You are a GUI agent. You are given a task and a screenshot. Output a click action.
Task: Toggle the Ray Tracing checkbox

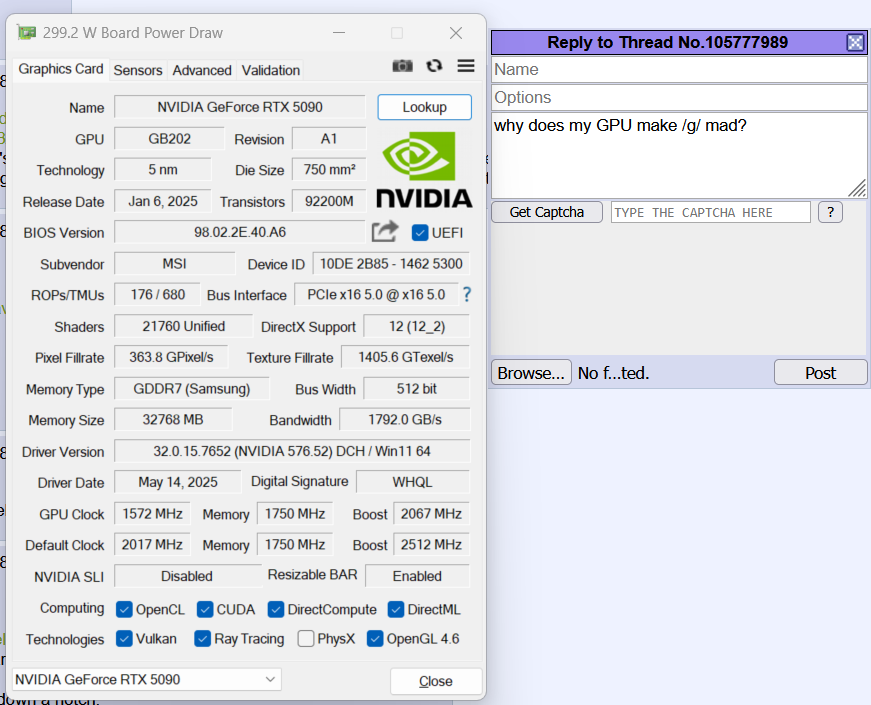(202, 639)
